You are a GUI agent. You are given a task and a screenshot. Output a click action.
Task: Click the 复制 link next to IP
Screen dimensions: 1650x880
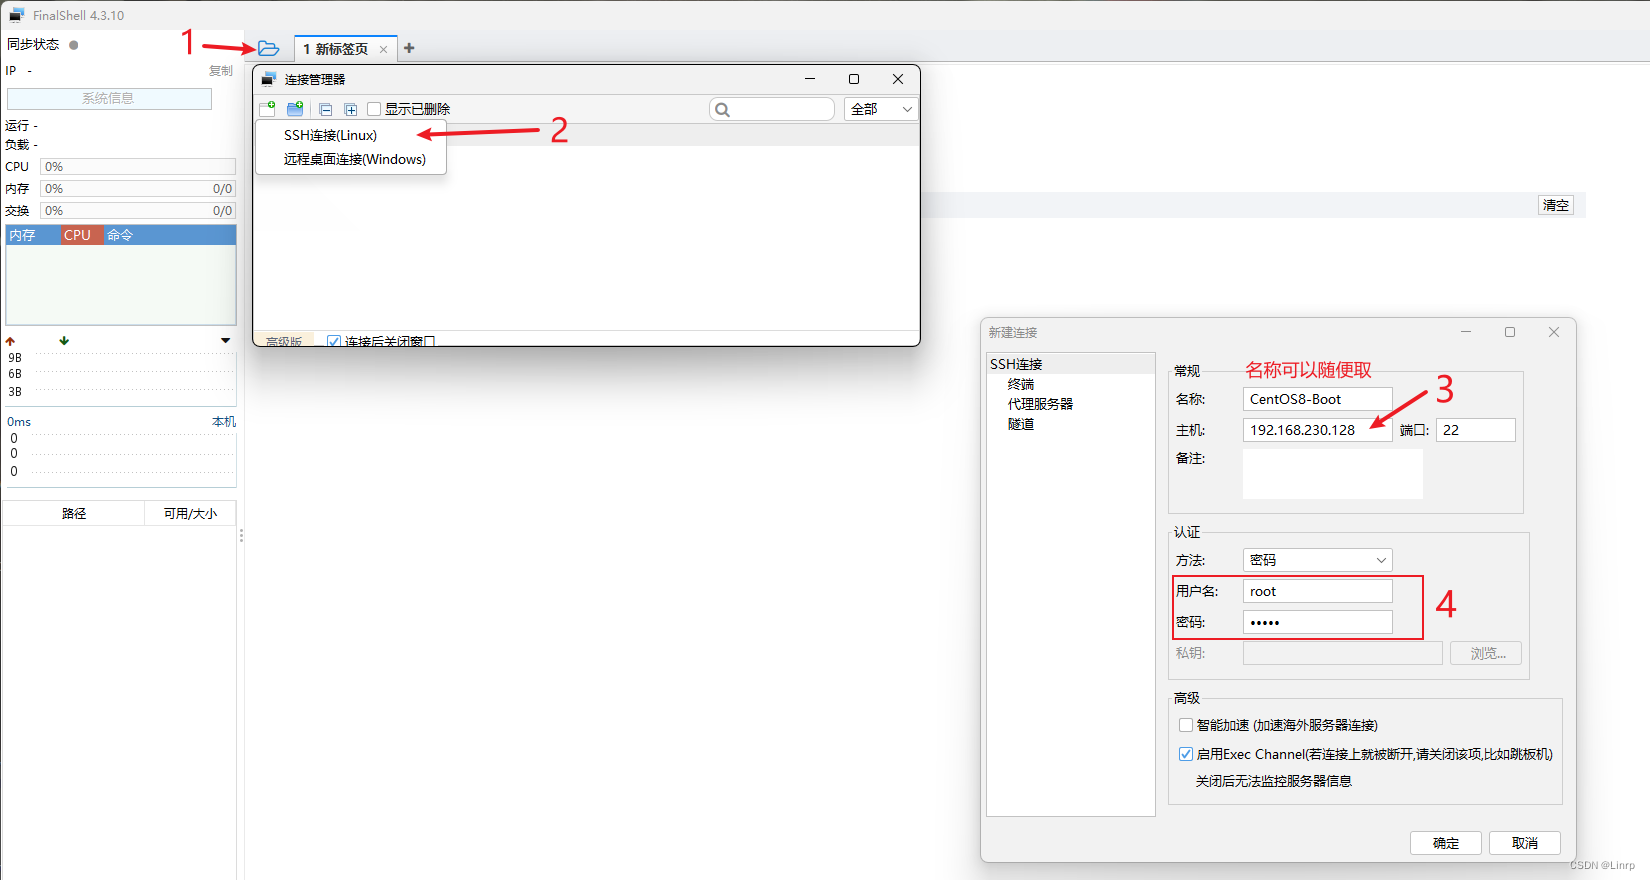[x=221, y=71]
